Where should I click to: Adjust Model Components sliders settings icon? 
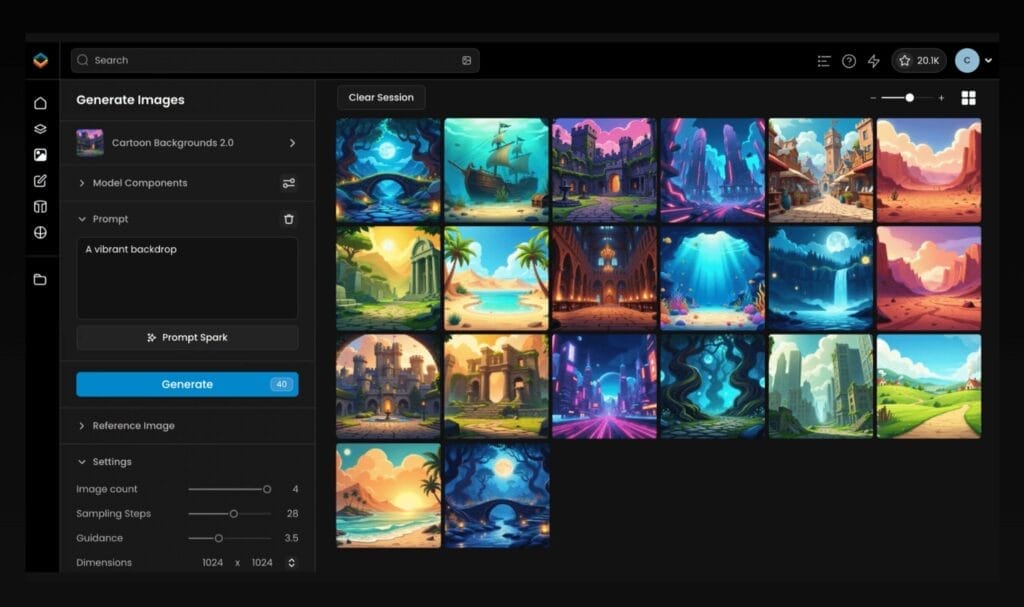[x=289, y=183]
